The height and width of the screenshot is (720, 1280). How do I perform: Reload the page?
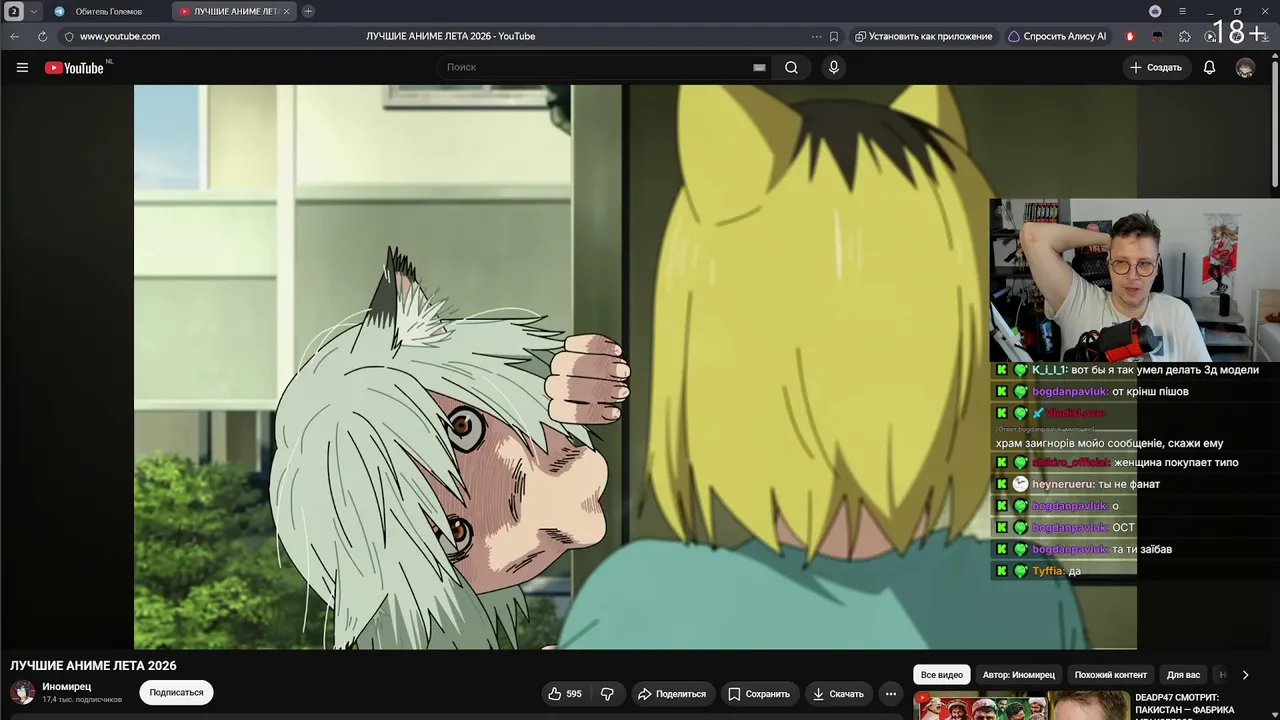[42, 36]
